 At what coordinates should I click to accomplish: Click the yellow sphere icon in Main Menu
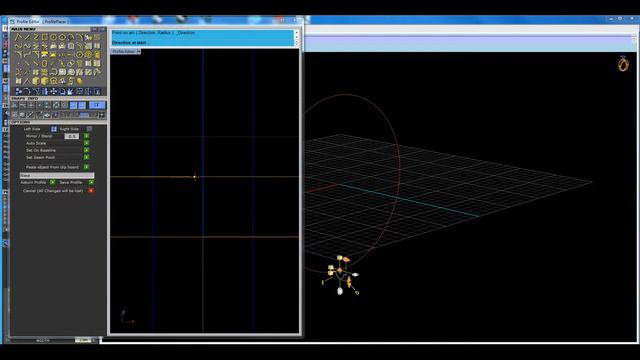pos(80,81)
